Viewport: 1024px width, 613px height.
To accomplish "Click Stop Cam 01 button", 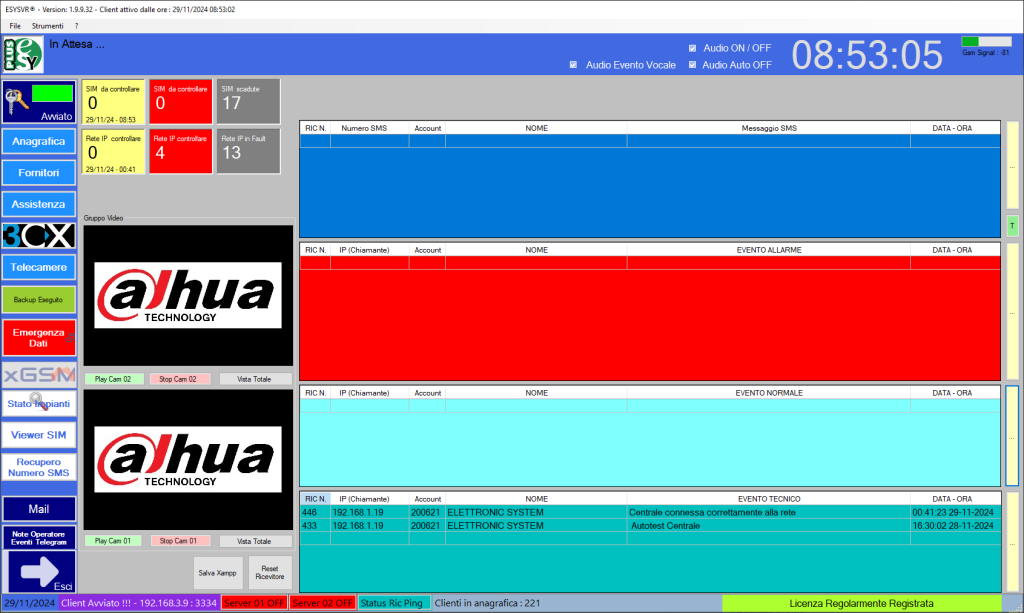I will pyautogui.click(x=180, y=541).
